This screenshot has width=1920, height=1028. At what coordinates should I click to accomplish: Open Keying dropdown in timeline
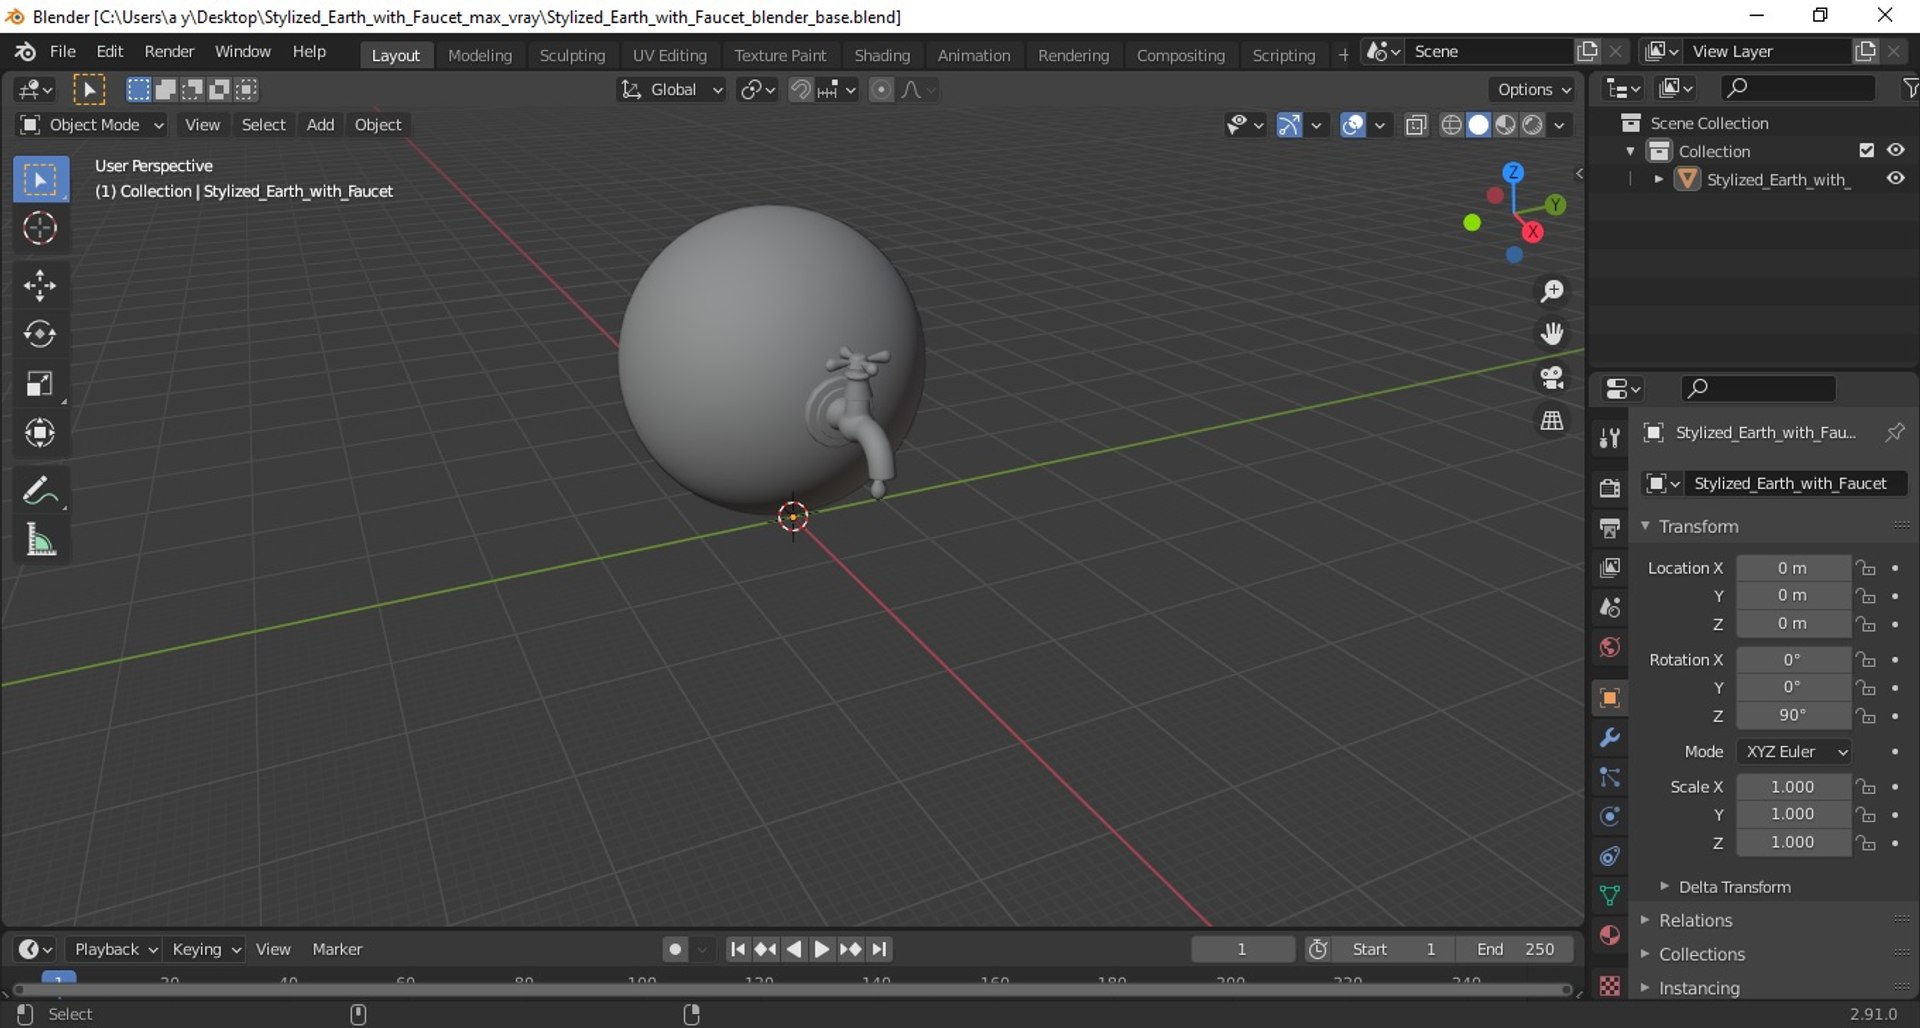click(x=205, y=949)
